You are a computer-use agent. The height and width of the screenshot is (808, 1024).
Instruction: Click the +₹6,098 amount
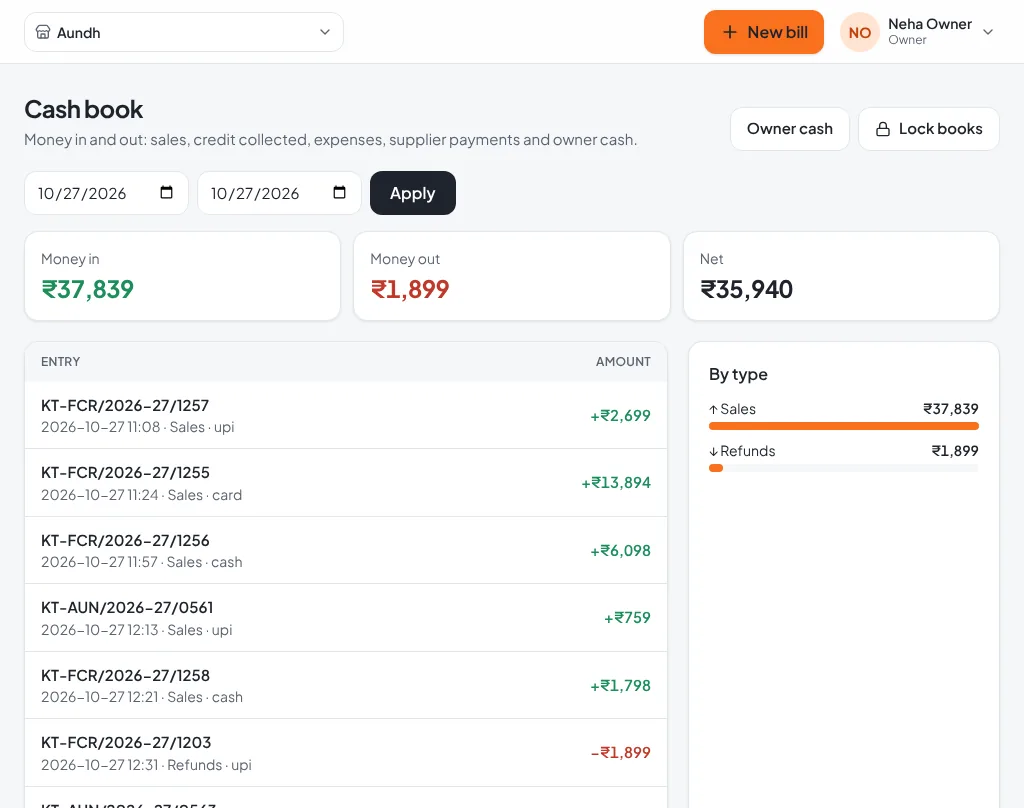tap(620, 551)
